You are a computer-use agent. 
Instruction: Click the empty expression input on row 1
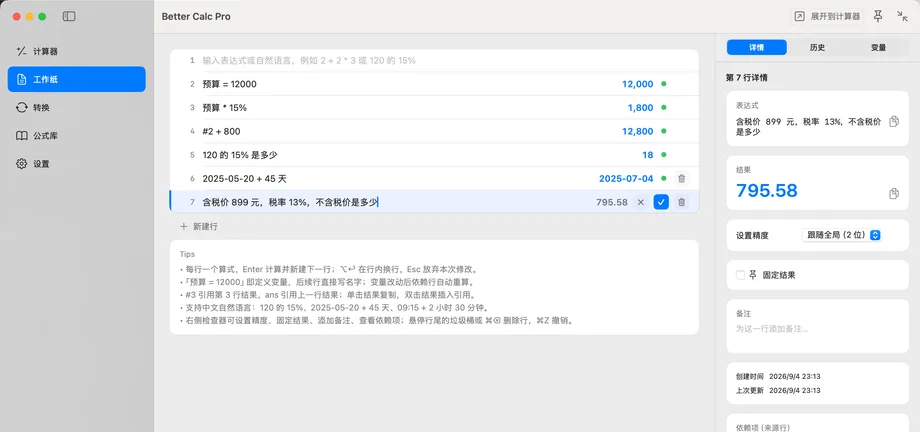click(x=434, y=60)
